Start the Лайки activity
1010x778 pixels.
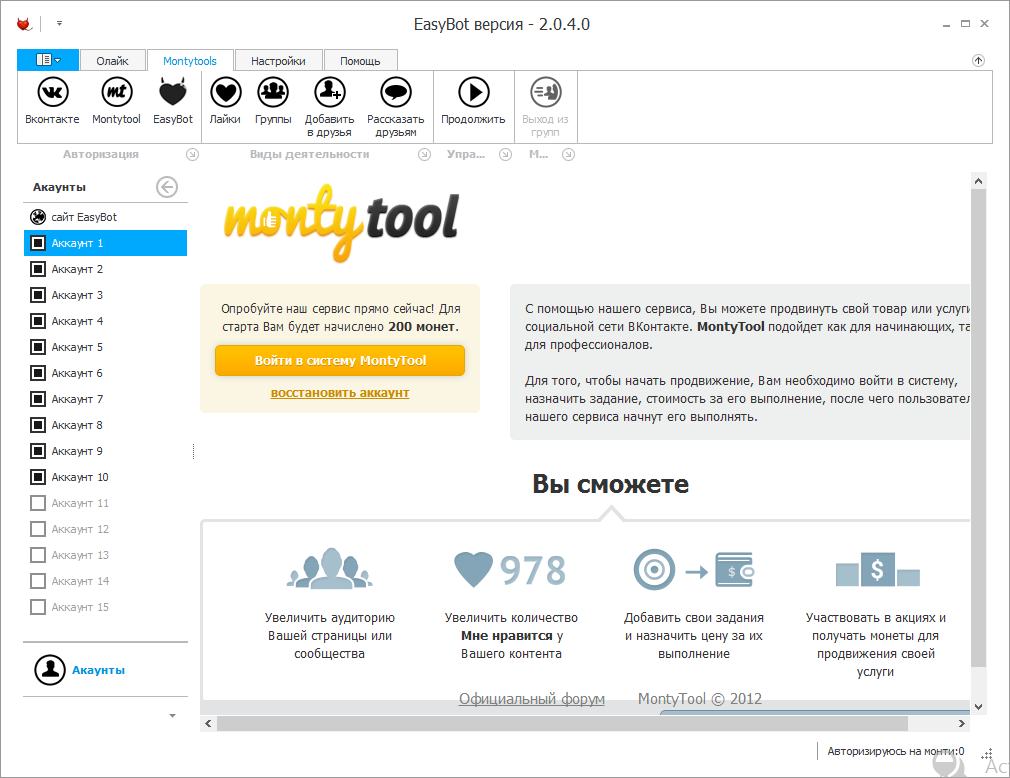tap(225, 100)
